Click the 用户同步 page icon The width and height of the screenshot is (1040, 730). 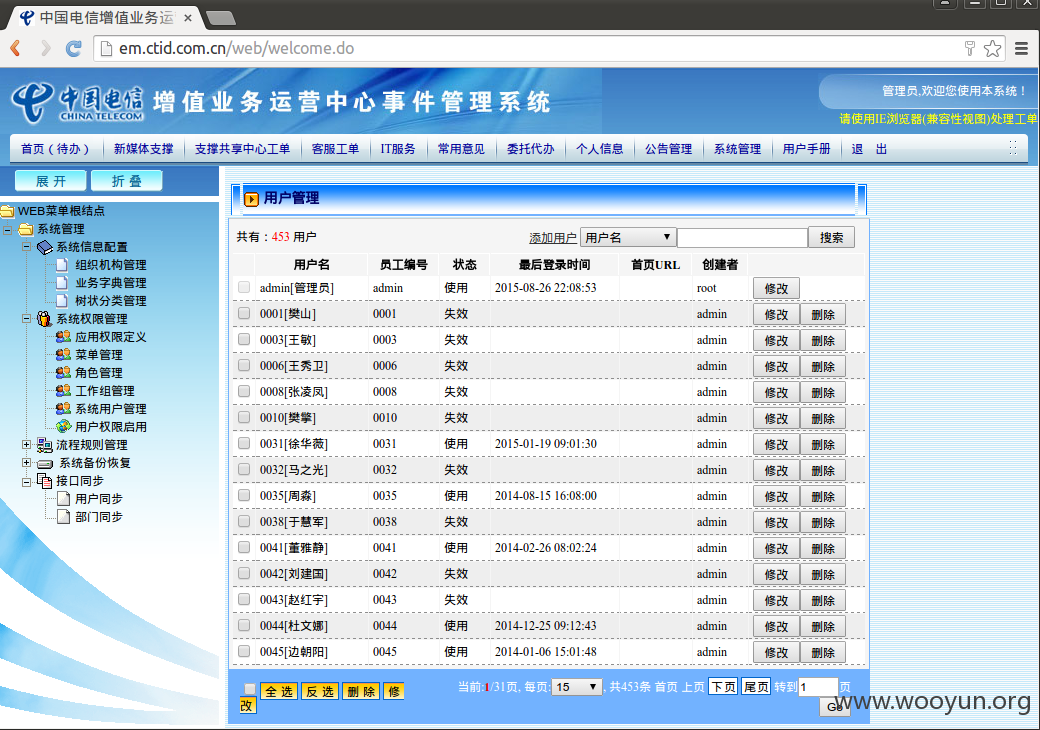click(63, 499)
